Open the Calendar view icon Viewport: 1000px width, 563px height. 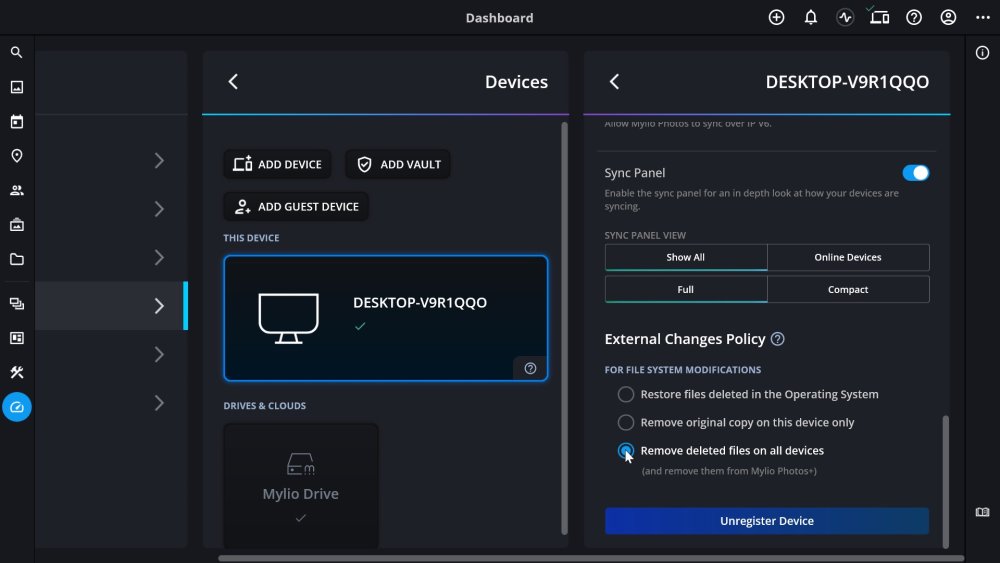[17, 121]
